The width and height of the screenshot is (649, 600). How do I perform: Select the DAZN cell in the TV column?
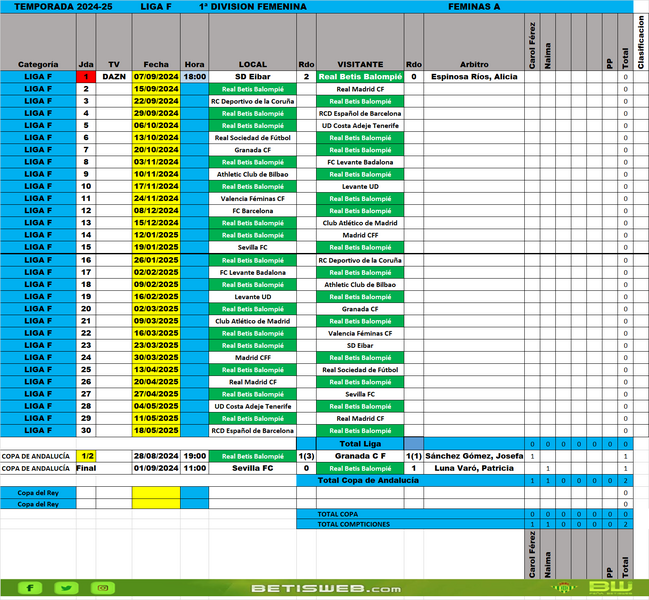114,77
